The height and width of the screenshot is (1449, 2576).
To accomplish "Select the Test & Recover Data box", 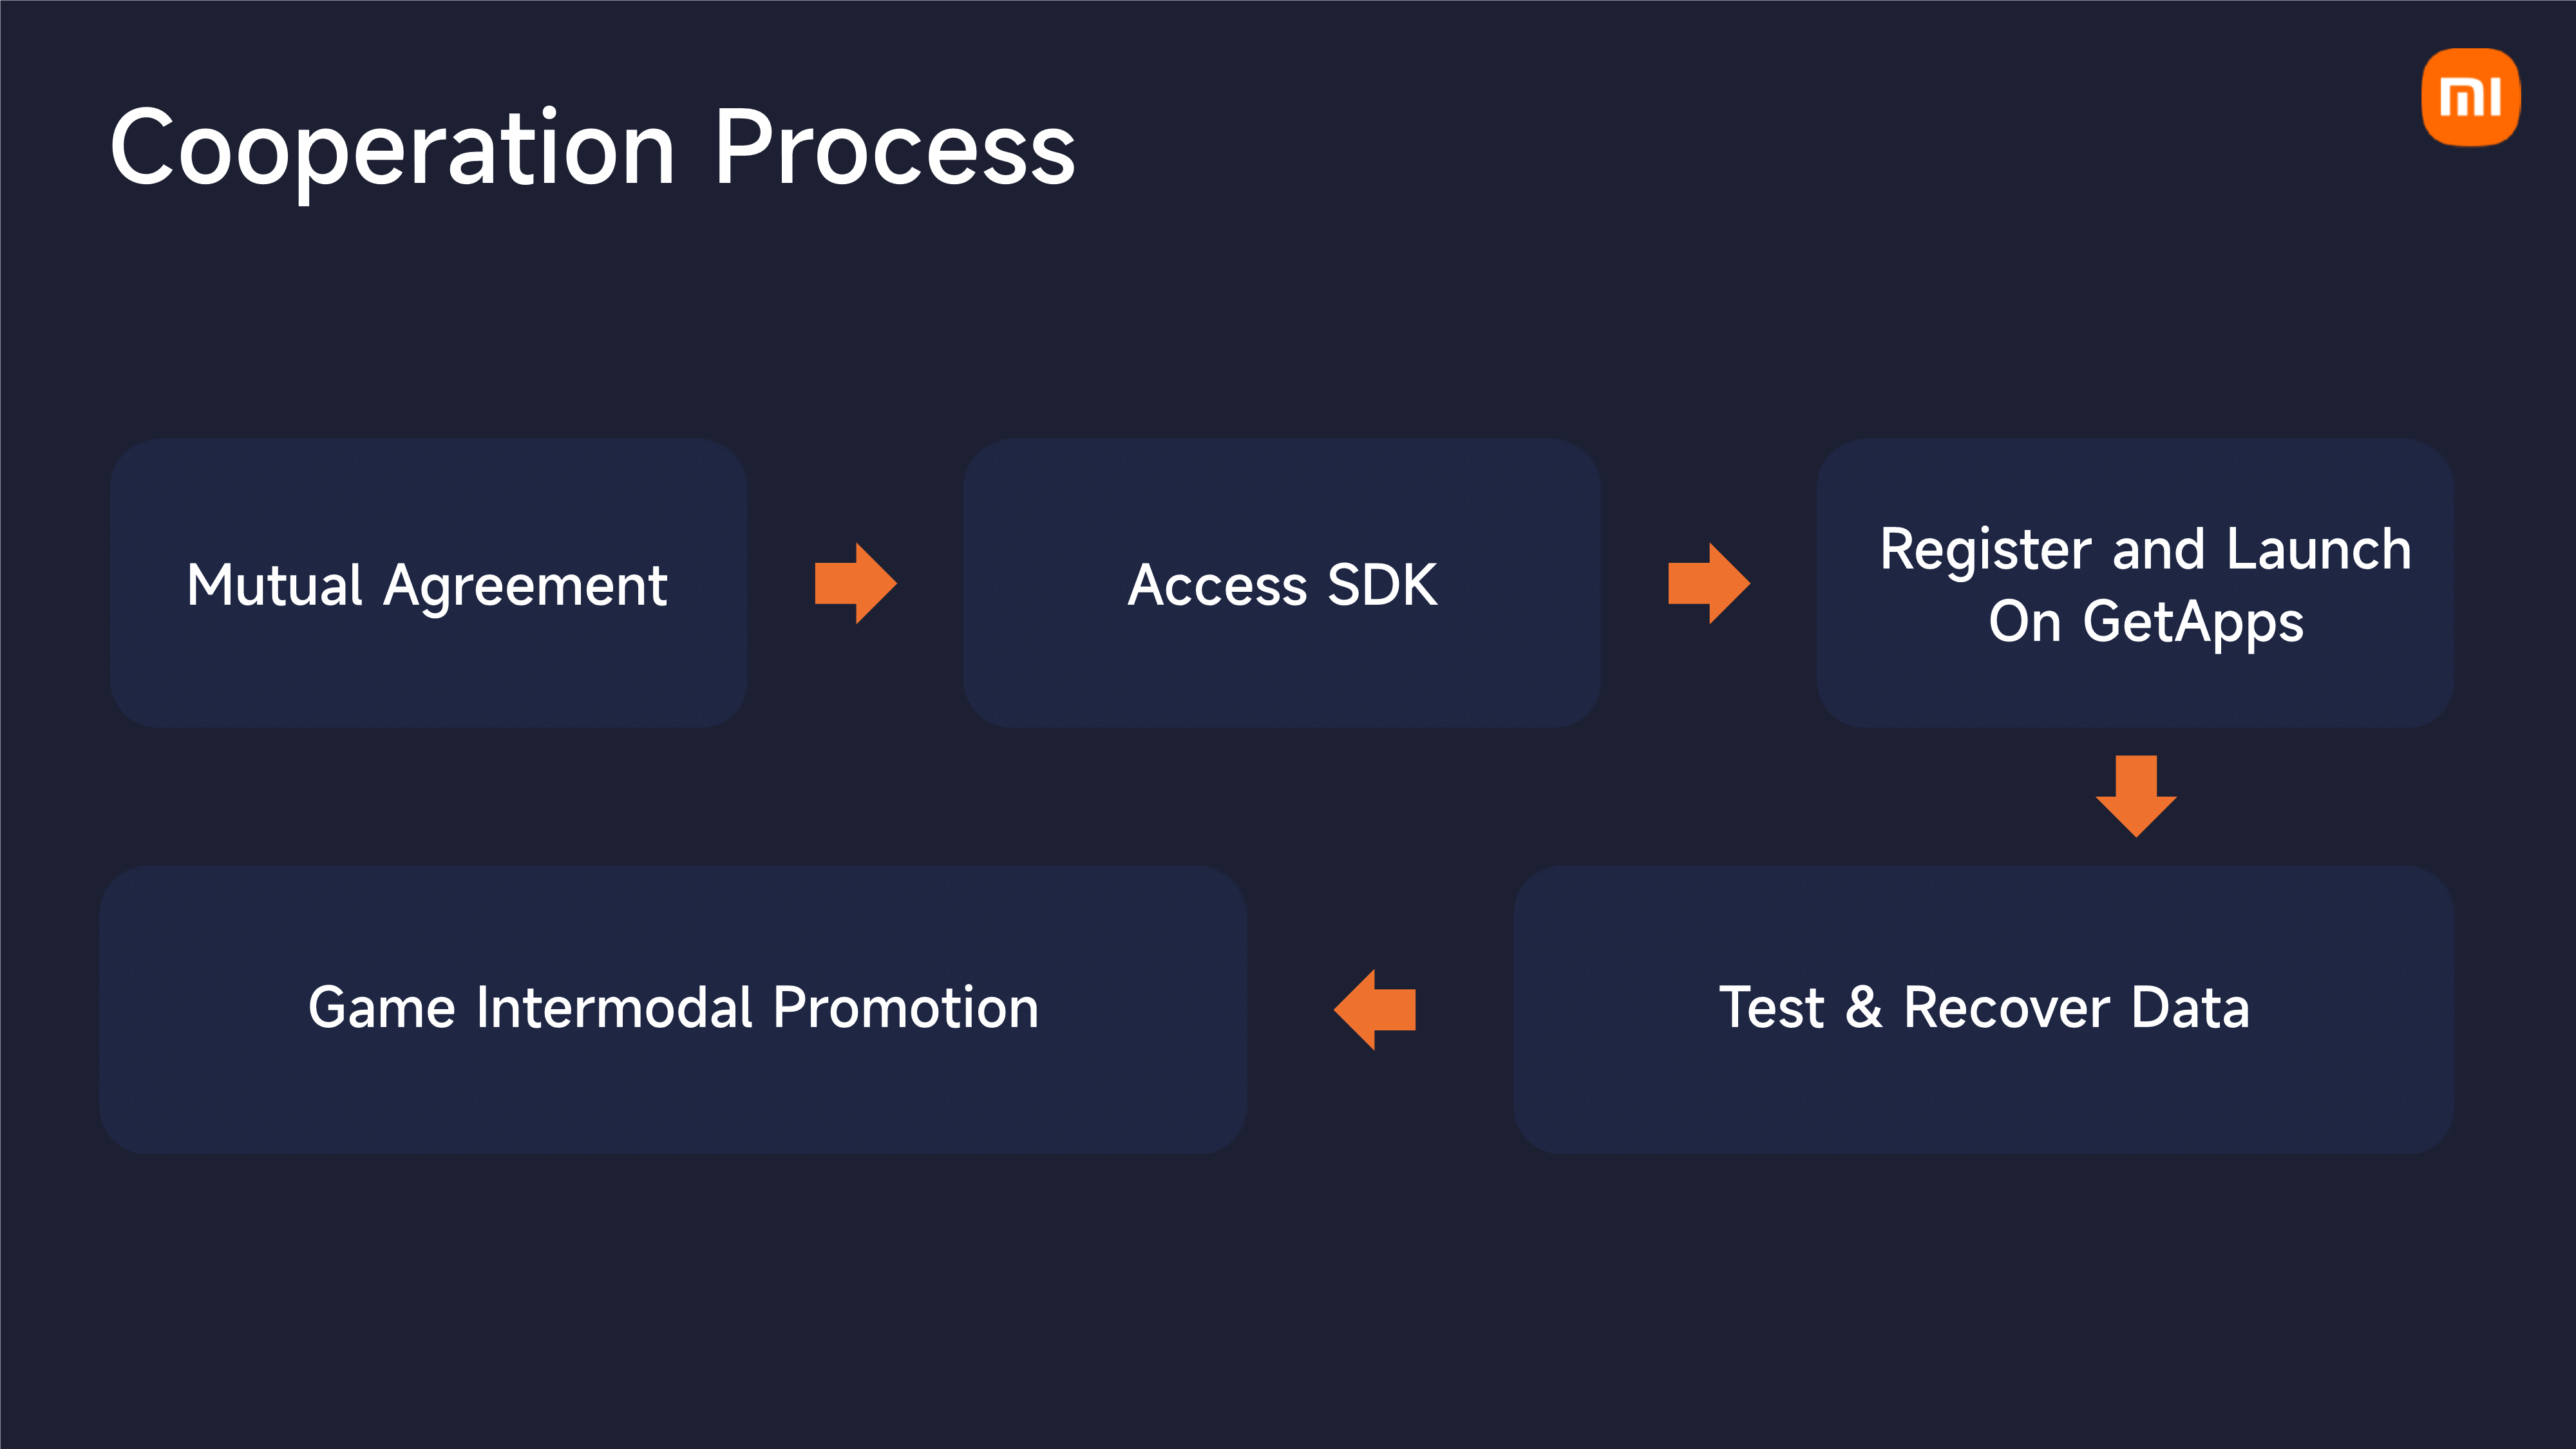I will point(1983,1090).
